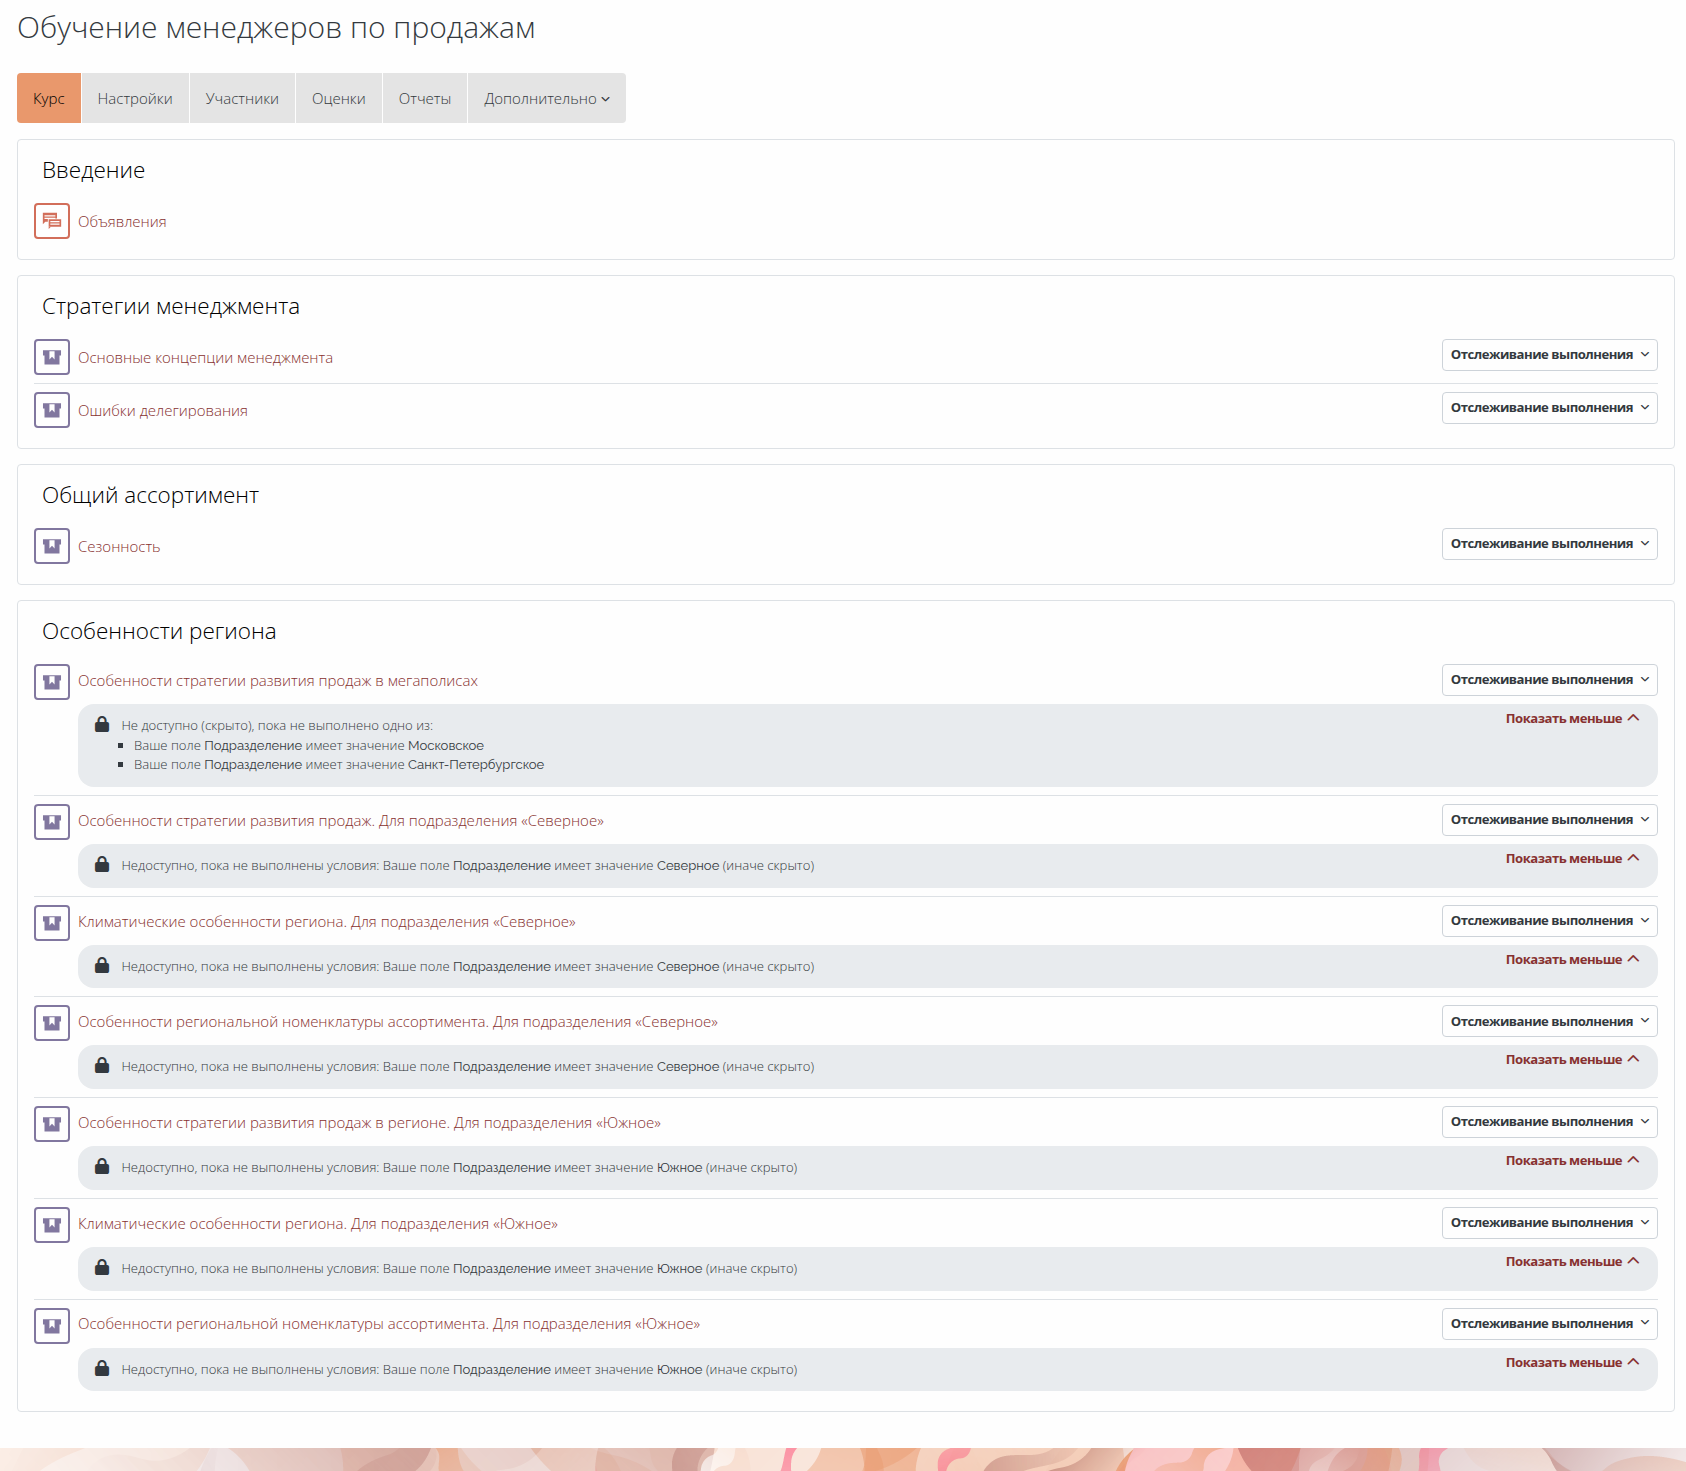
Task: Click the icon for the мегаполисах sales strategy activity
Action: click(52, 682)
